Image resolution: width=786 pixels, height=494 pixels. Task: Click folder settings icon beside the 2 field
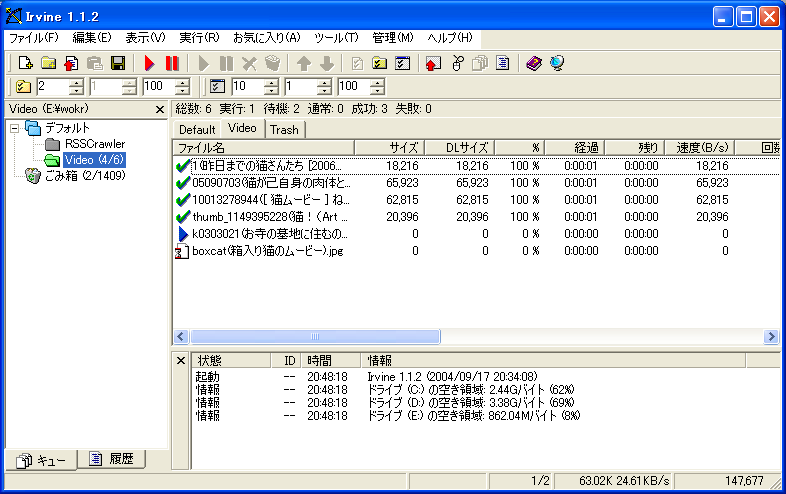tap(23, 86)
